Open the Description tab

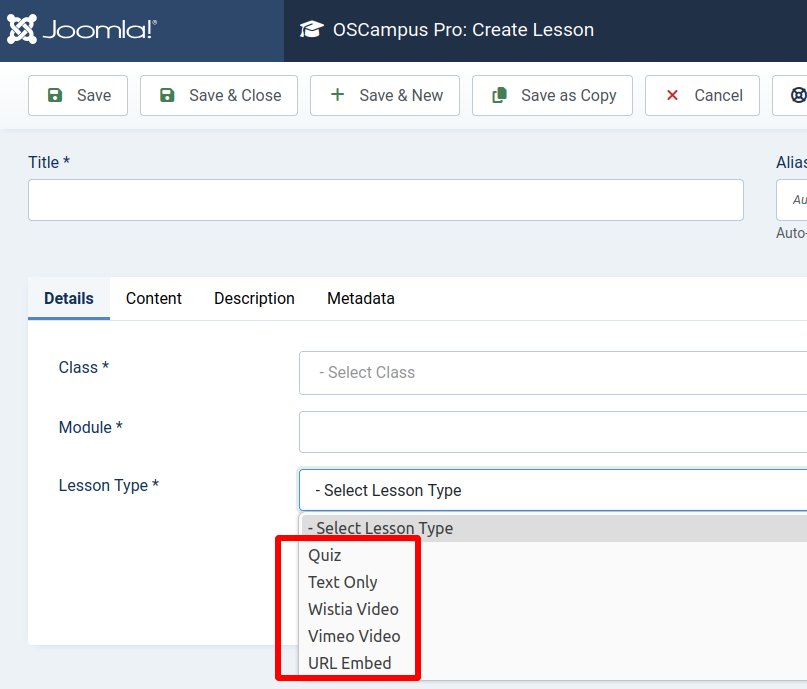tap(254, 298)
